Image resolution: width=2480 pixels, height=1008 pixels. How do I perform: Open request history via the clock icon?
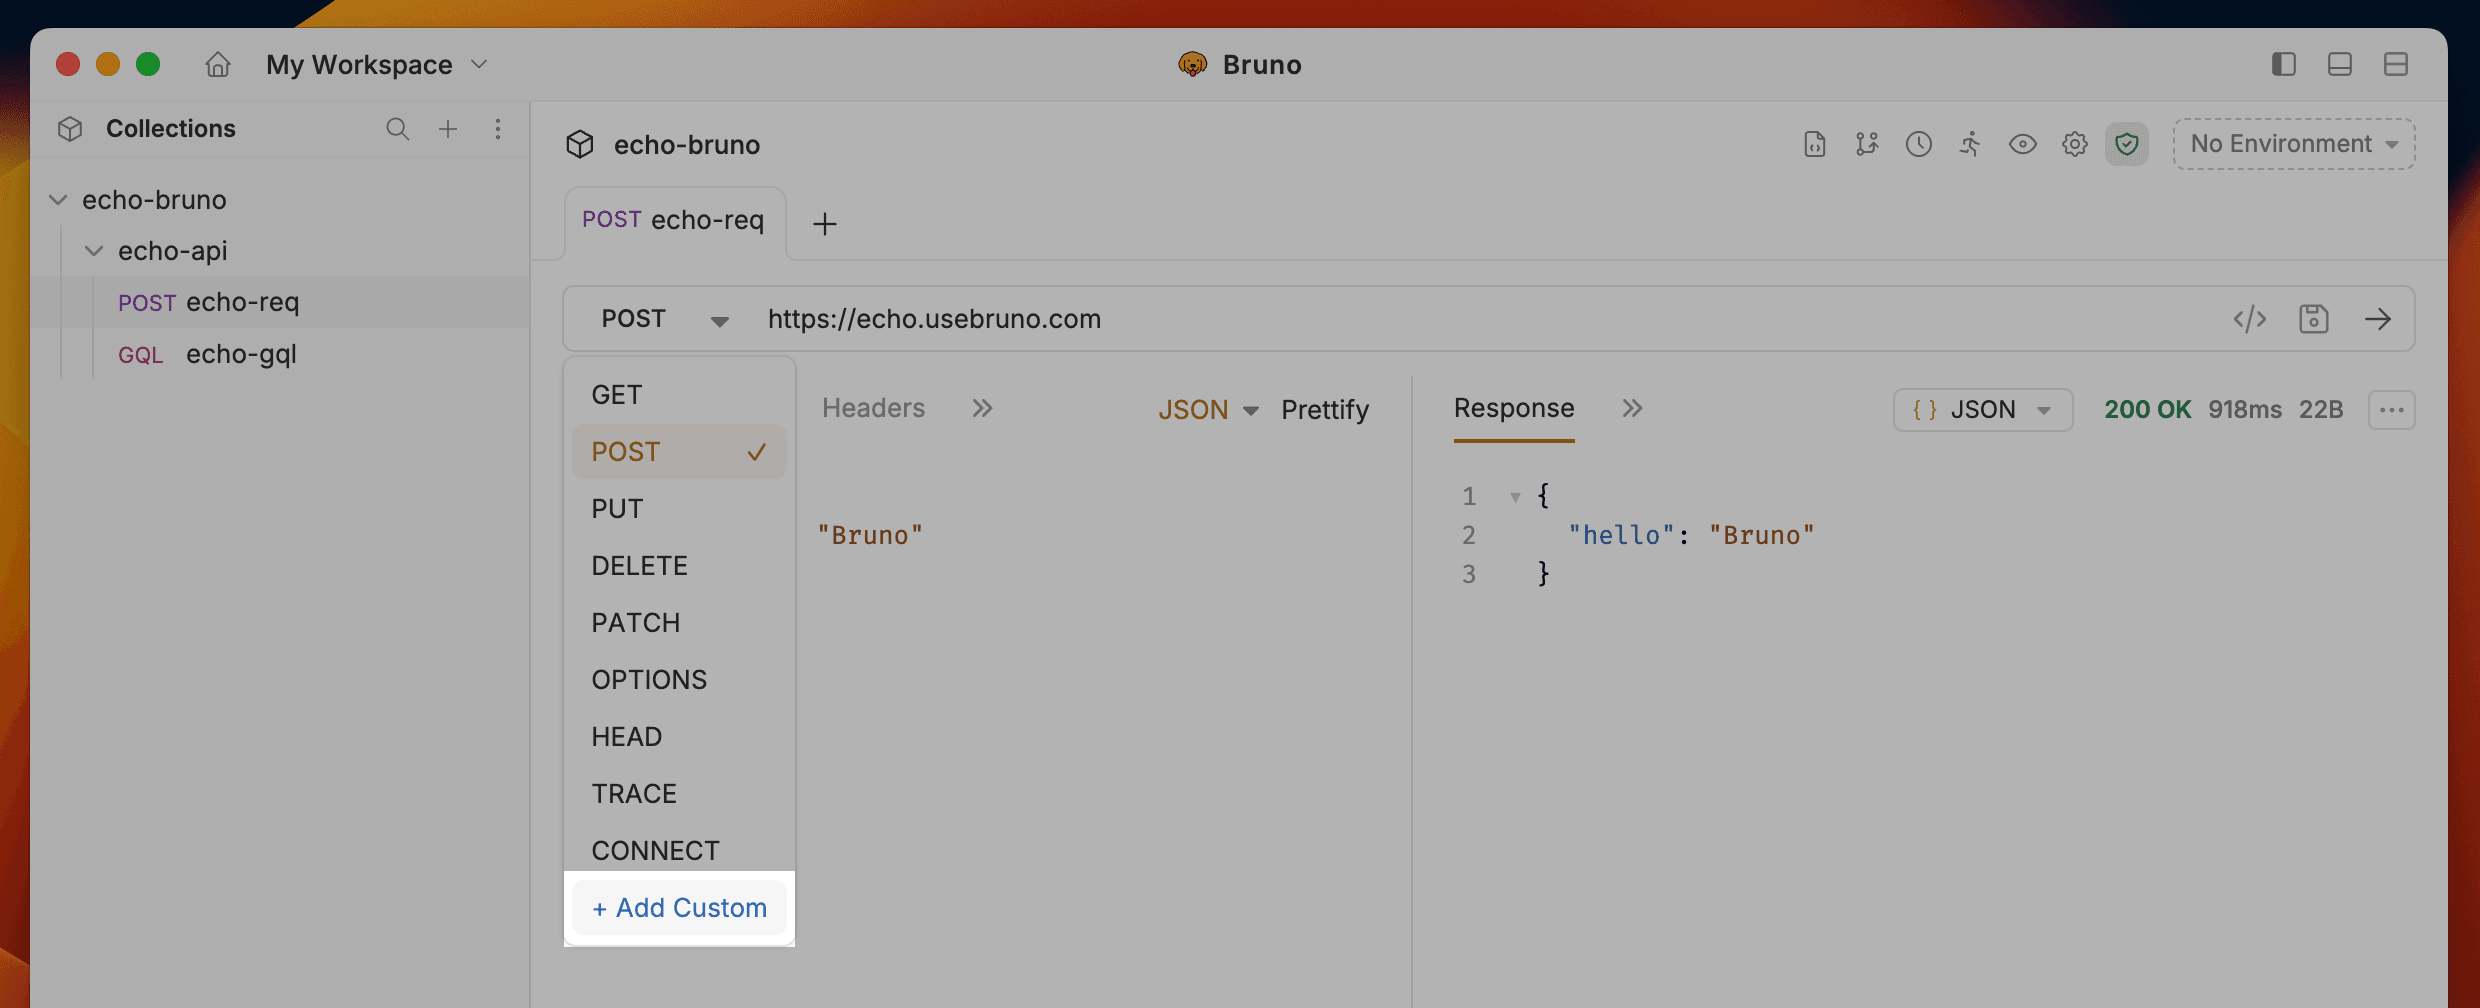pos(1919,144)
